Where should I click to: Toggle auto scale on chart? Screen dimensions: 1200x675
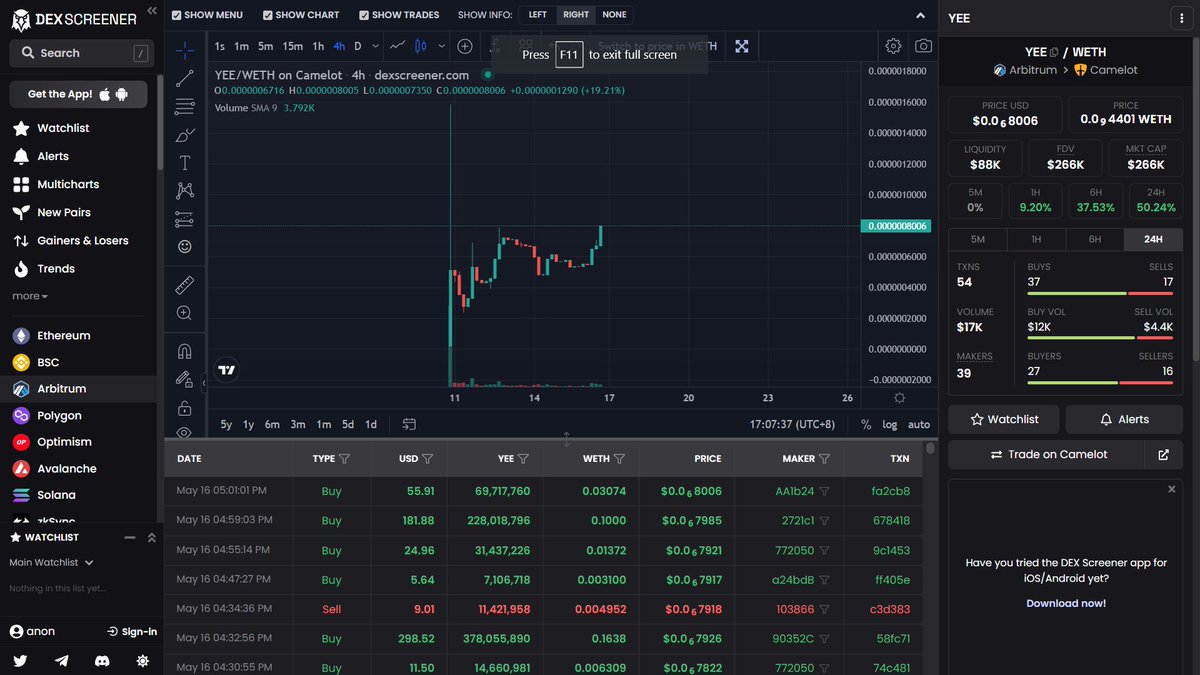[x=919, y=424]
